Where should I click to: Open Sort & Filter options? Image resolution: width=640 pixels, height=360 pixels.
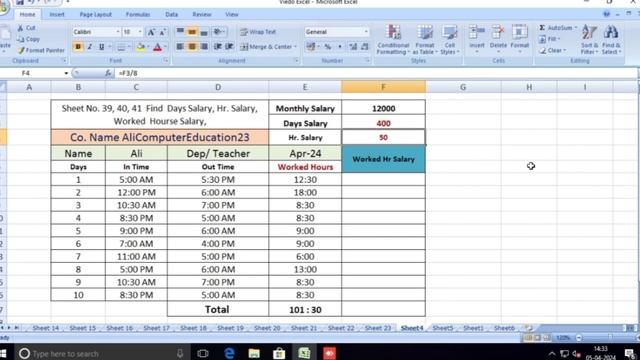click(589, 40)
